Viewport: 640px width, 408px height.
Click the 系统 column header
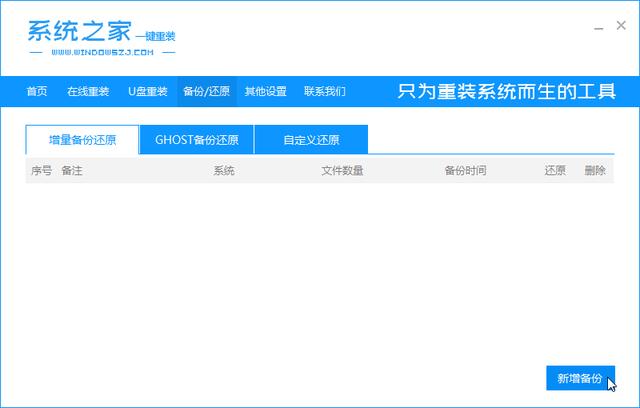(224, 171)
